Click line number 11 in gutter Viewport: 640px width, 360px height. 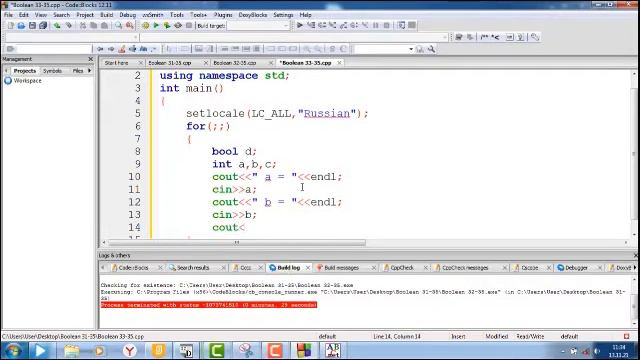coord(134,189)
